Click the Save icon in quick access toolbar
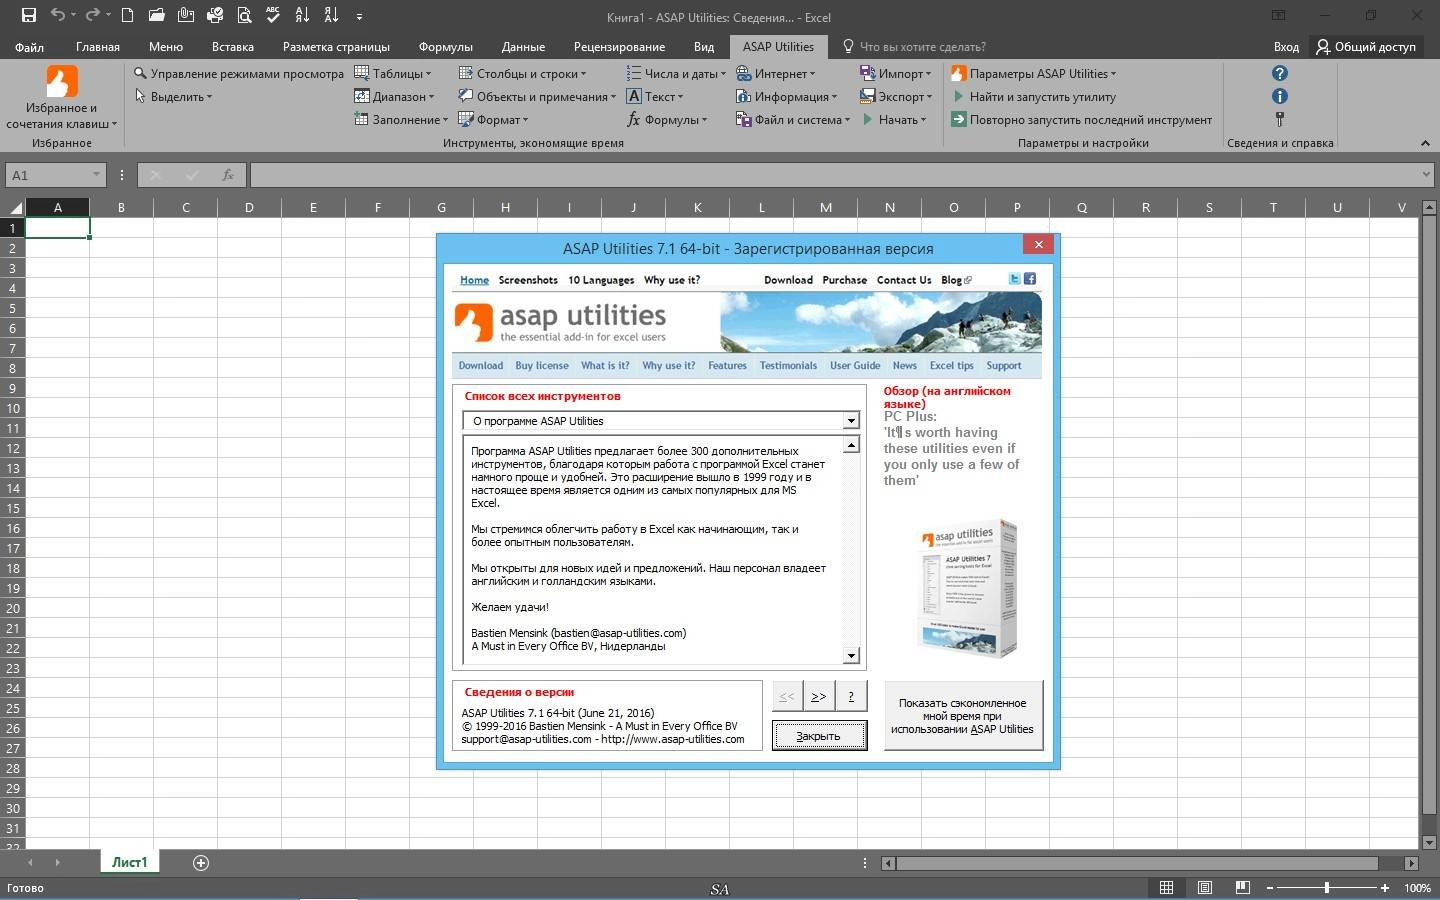Image resolution: width=1440 pixels, height=900 pixels. (28, 15)
